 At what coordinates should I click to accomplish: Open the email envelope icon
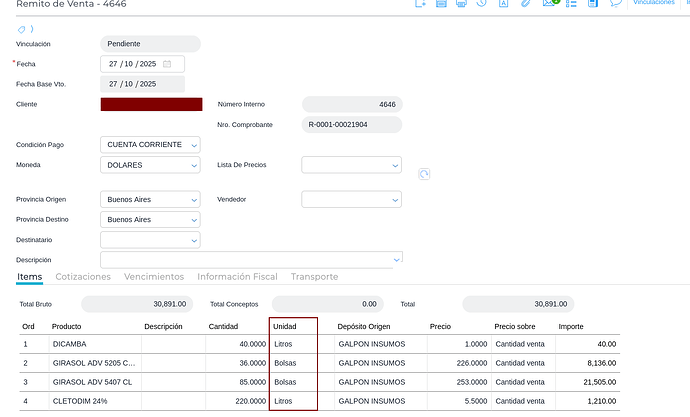pyautogui.click(x=548, y=4)
